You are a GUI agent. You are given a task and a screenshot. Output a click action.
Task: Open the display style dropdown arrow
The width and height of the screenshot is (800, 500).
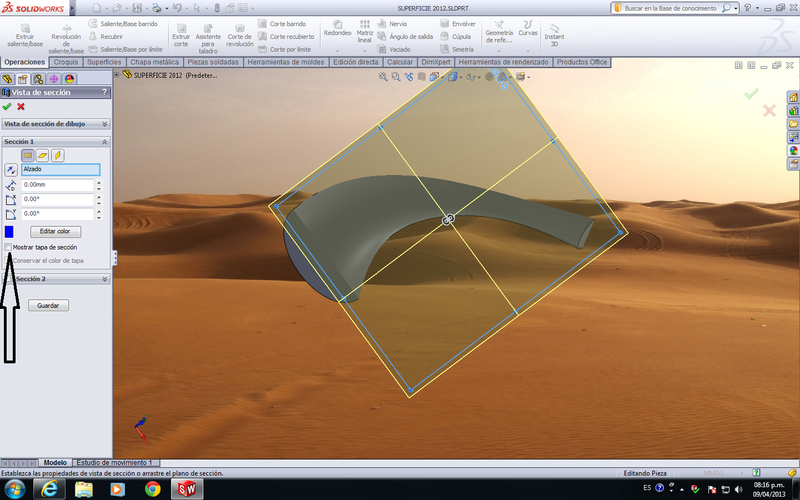tap(461, 78)
